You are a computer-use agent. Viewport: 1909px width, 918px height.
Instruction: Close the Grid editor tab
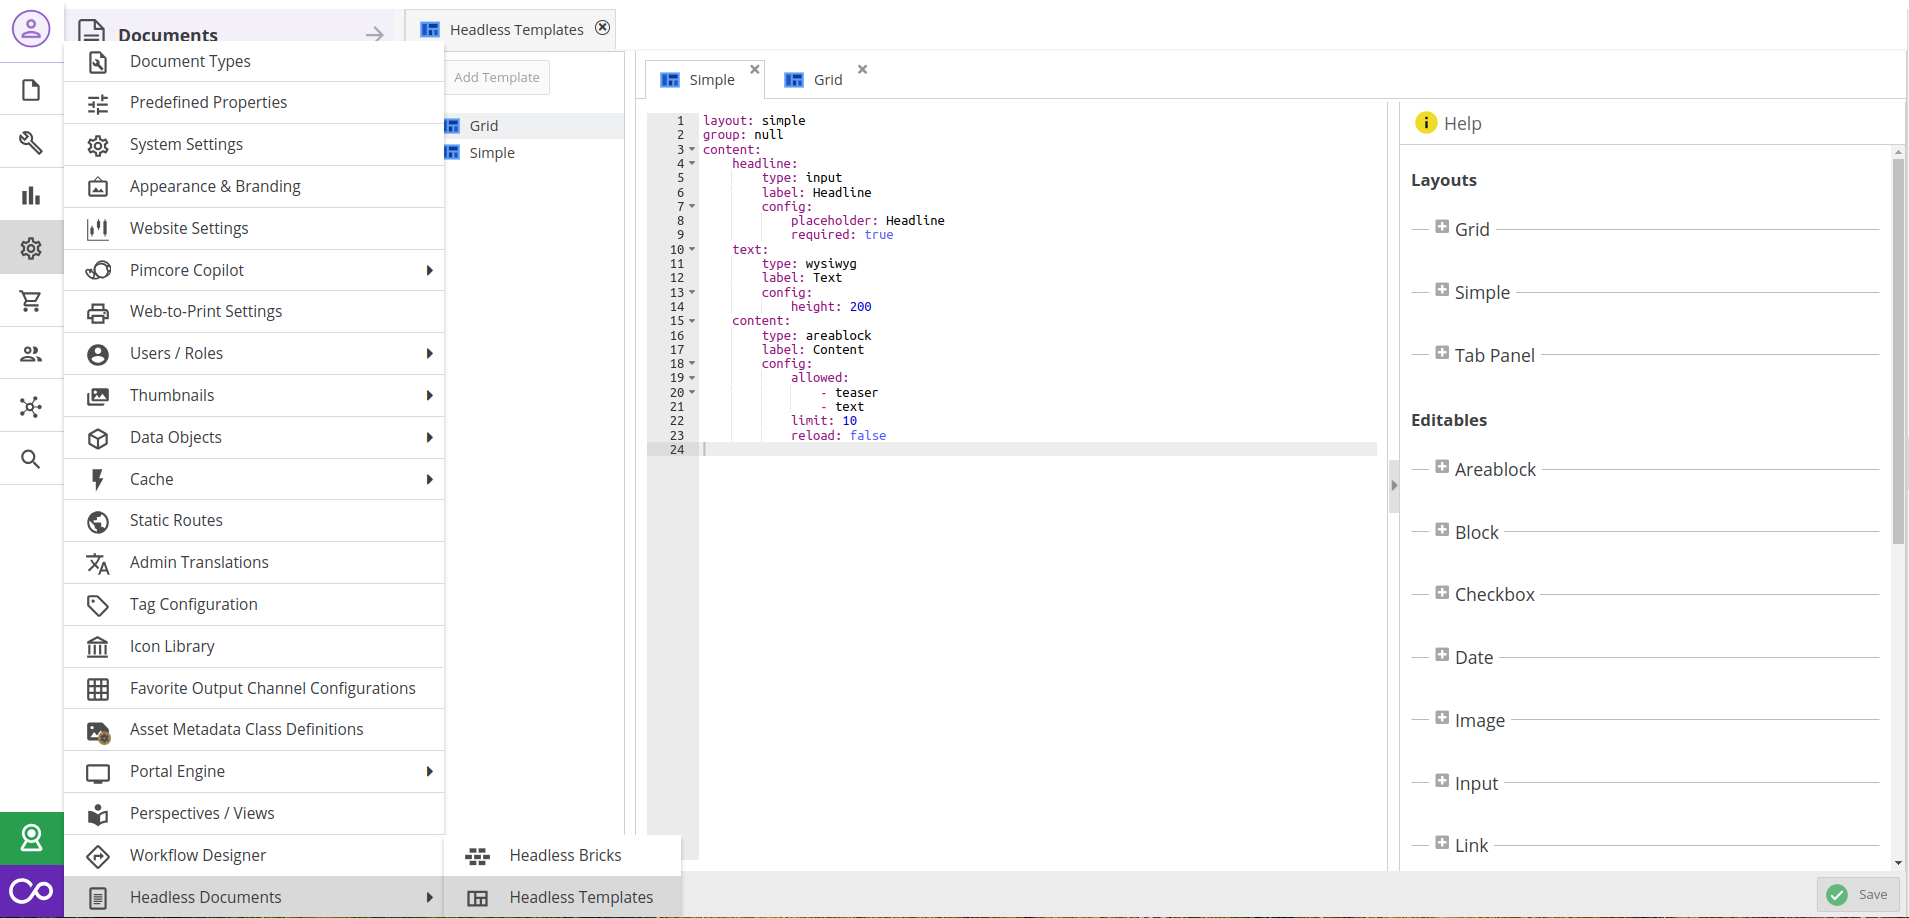(862, 69)
